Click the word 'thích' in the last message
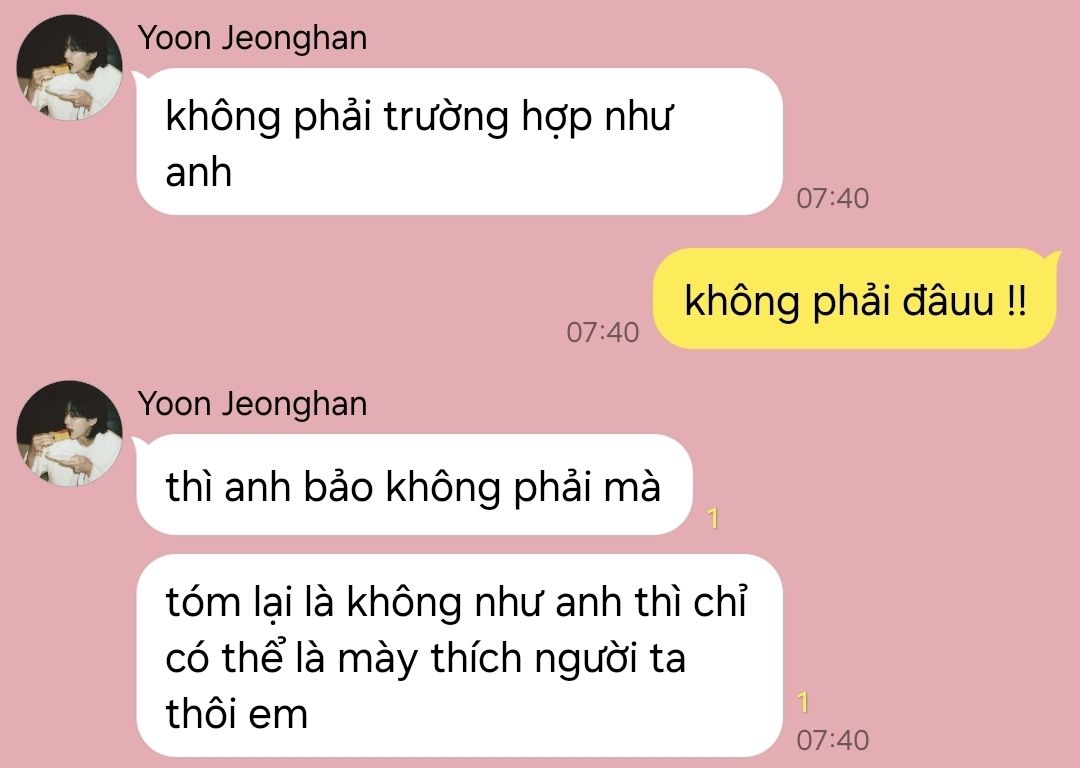This screenshot has height=768, width=1080. click(x=477, y=658)
